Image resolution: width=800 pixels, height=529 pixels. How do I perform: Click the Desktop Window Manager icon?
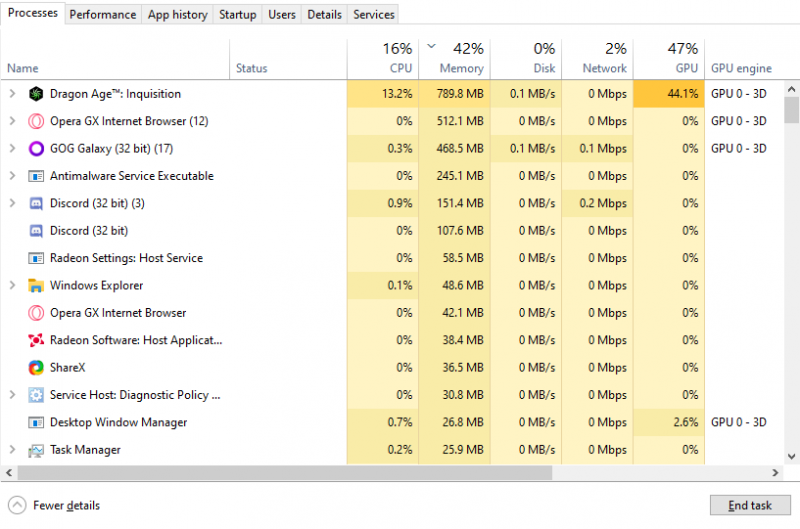pos(36,423)
